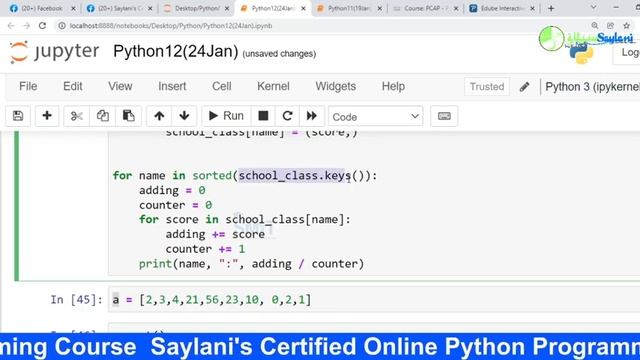The height and width of the screenshot is (360, 640).
Task: Open the Cell menu
Action: coord(222,87)
